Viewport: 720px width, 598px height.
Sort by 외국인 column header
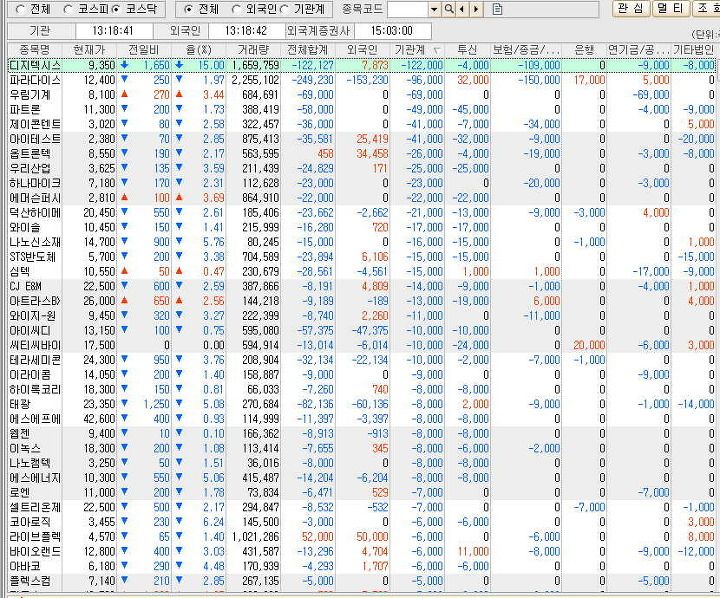coord(362,50)
